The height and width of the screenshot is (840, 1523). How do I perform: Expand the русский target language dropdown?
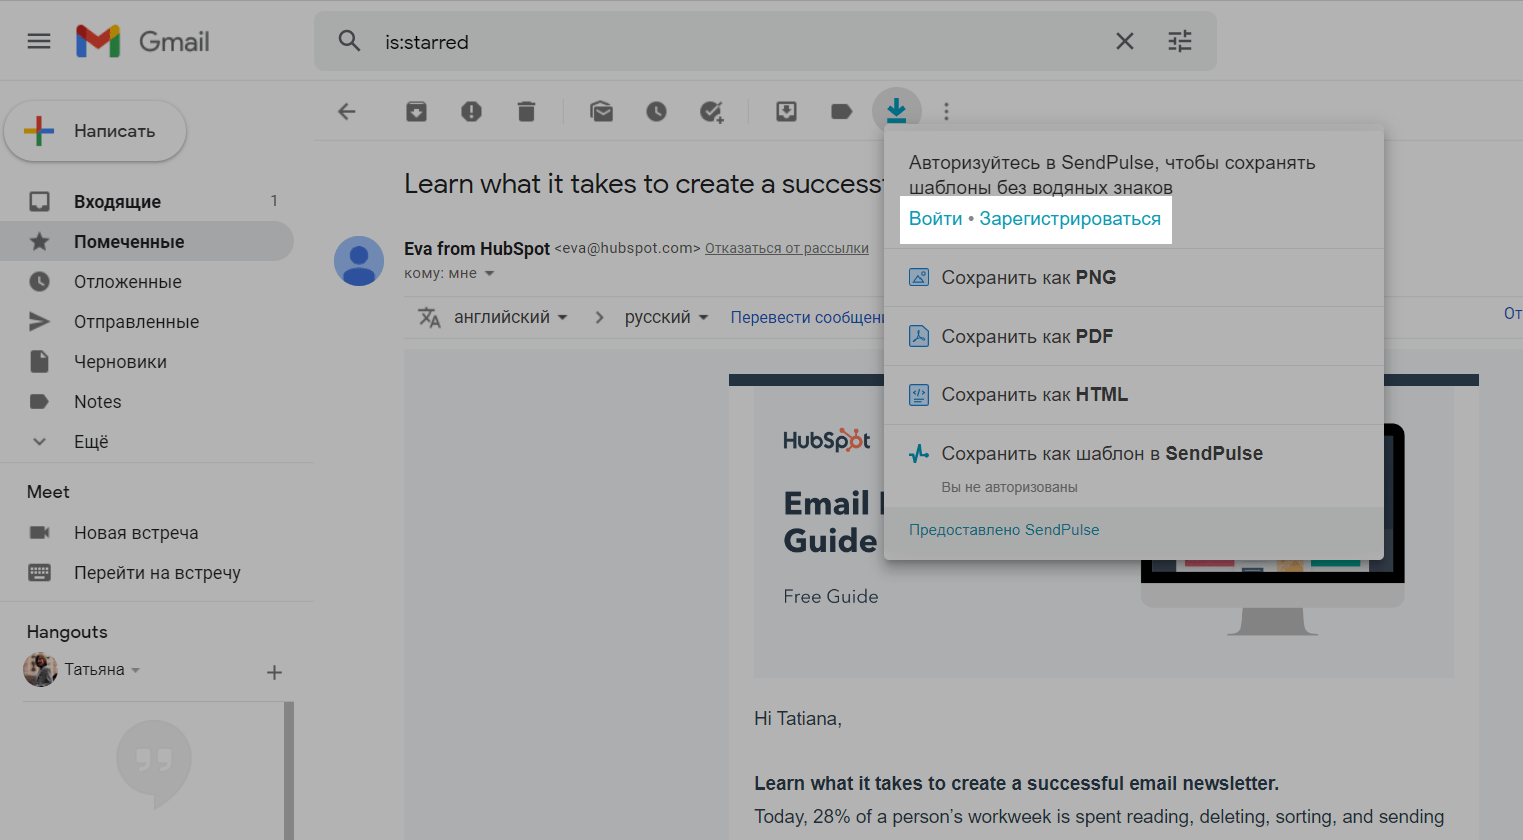pyautogui.click(x=666, y=317)
